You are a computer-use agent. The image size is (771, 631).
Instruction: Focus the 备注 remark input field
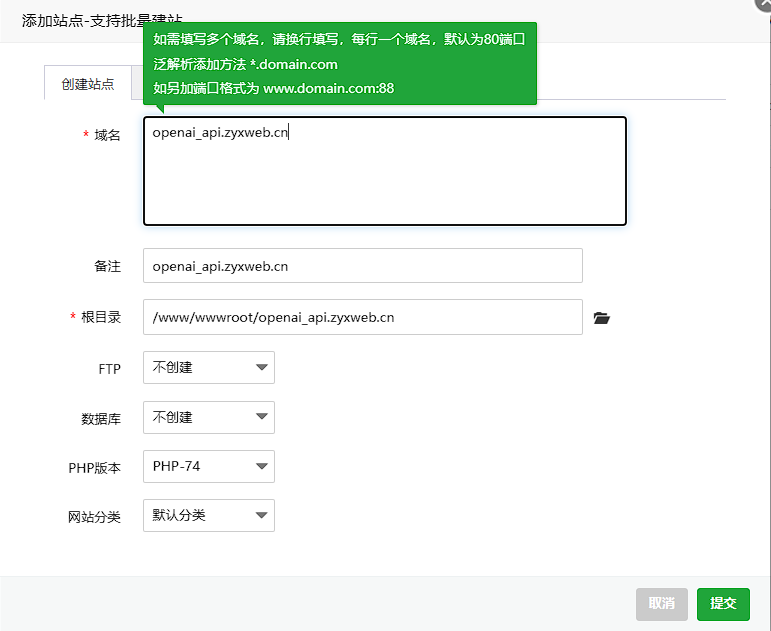[362, 266]
